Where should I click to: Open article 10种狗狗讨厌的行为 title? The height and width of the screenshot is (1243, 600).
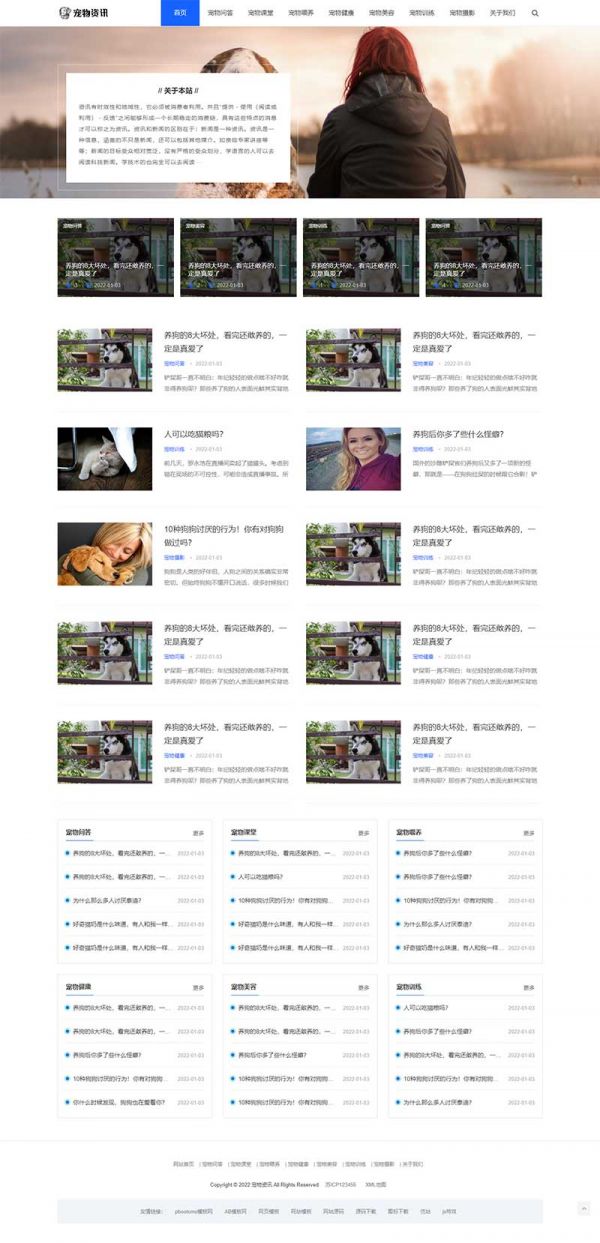pos(223,535)
